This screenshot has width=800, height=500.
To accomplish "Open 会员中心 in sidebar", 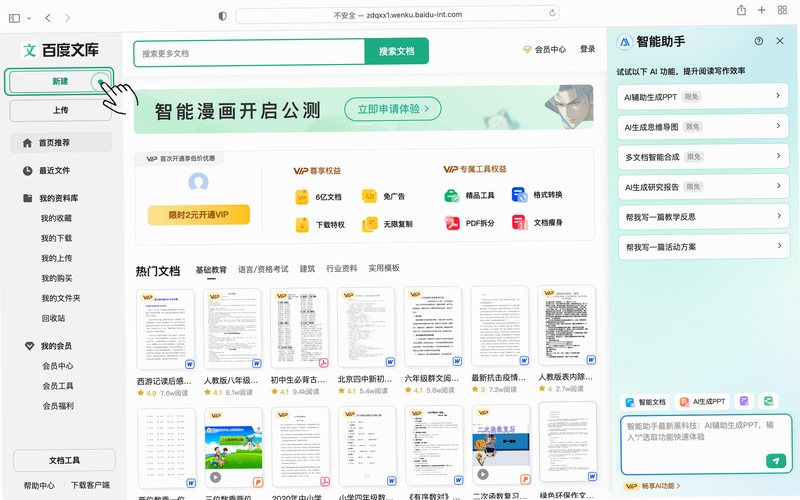I will [x=58, y=366].
